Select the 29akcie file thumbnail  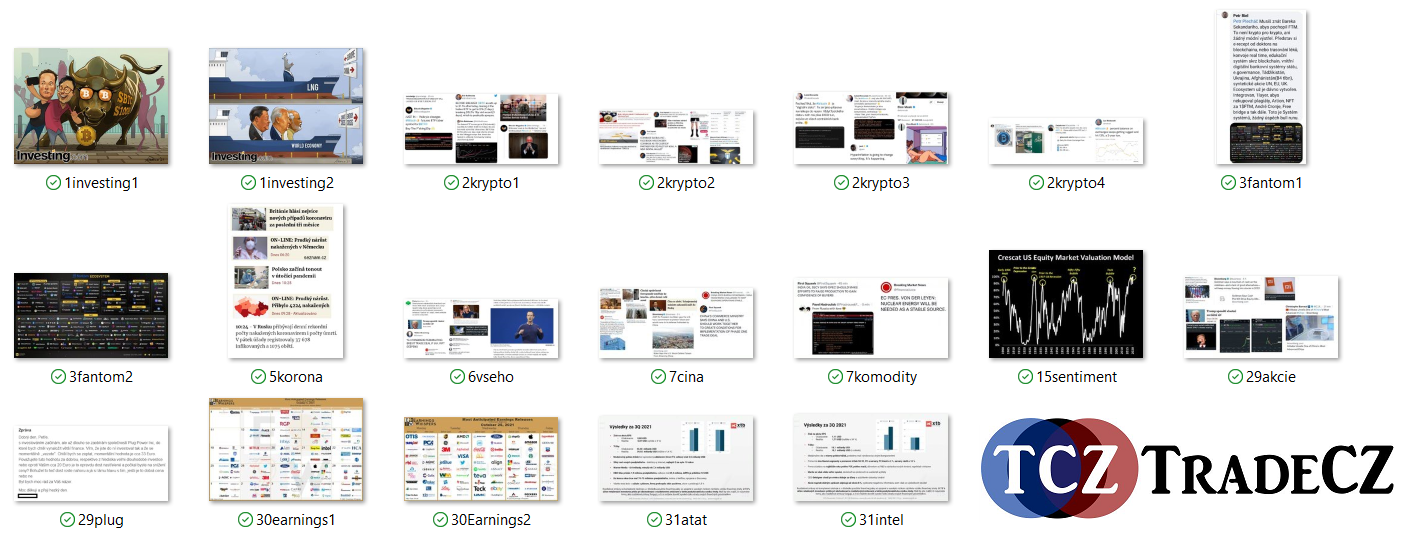click(x=1261, y=316)
